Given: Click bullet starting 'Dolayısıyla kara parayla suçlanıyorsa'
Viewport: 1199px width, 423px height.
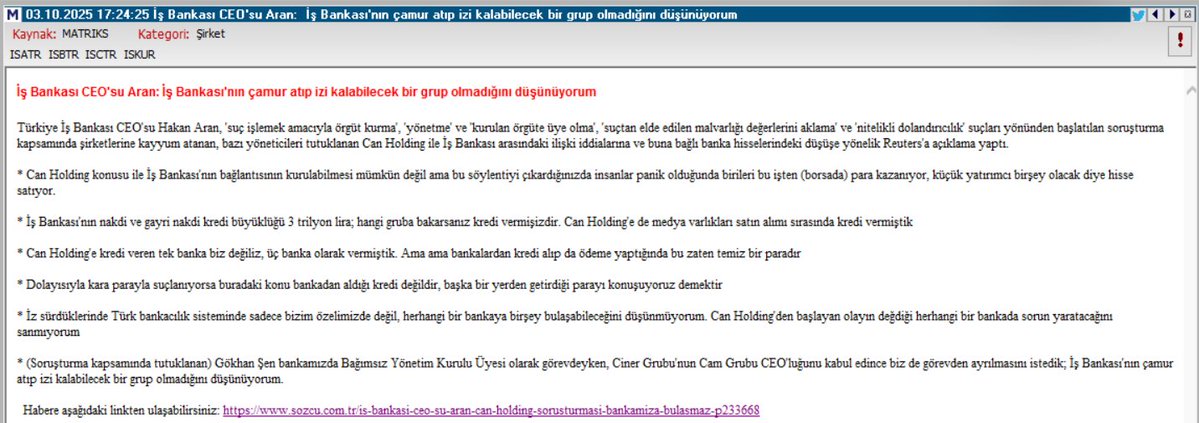Looking at the screenshot, I should [369, 285].
